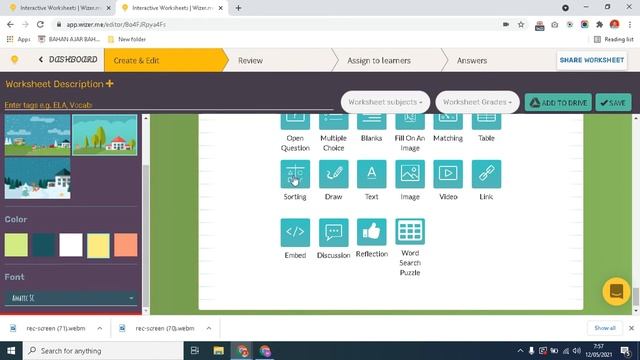The image size is (640, 360).
Task: Open a new browser tab
Action: pos(238,8)
